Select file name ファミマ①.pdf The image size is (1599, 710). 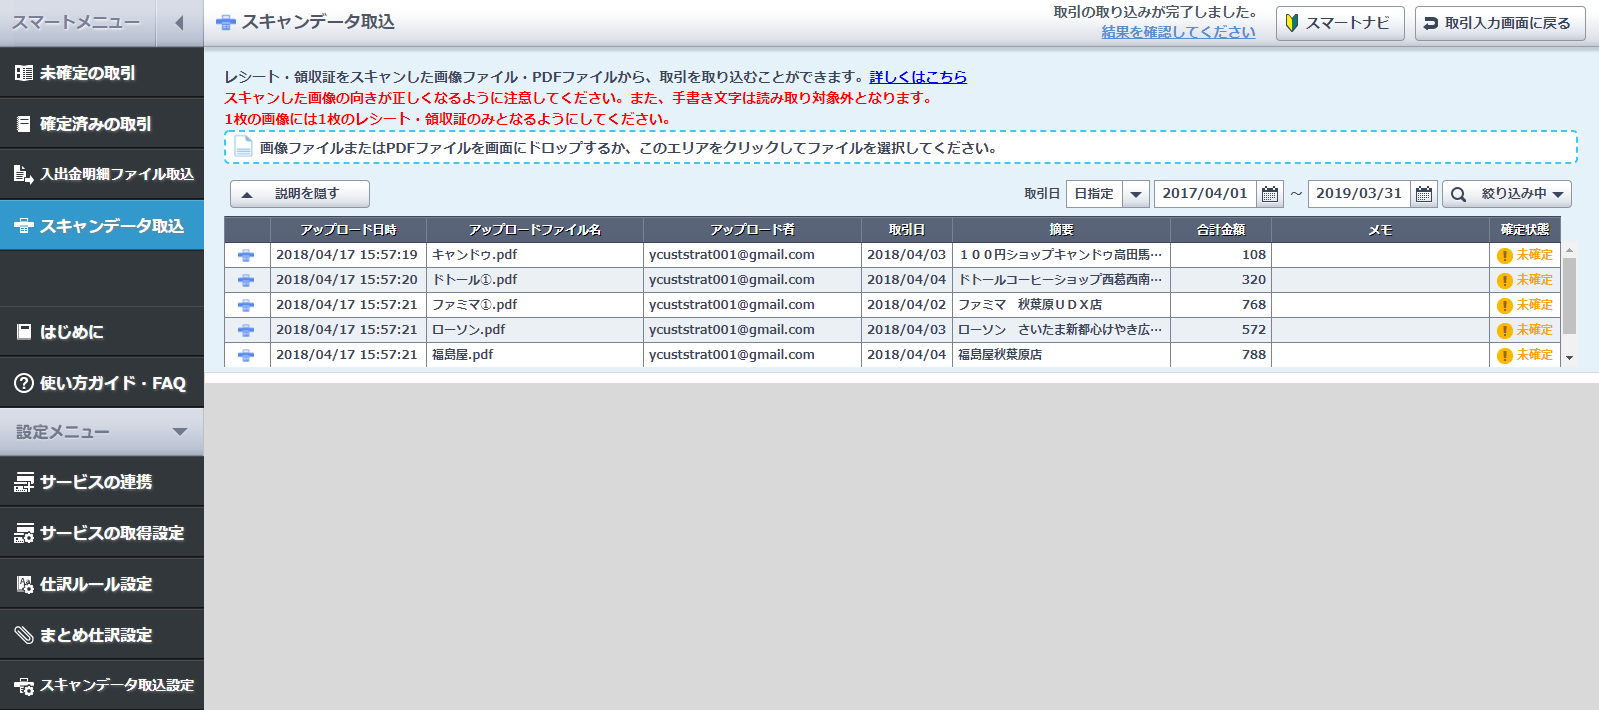[x=475, y=305]
